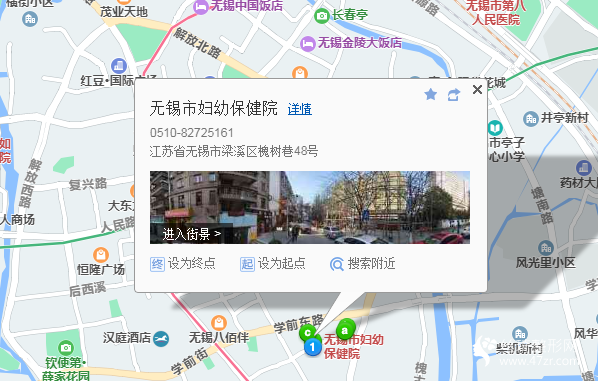598x381 pixels.
Task: Click the 长春亭 camera scenic icon
Action: [322, 16]
